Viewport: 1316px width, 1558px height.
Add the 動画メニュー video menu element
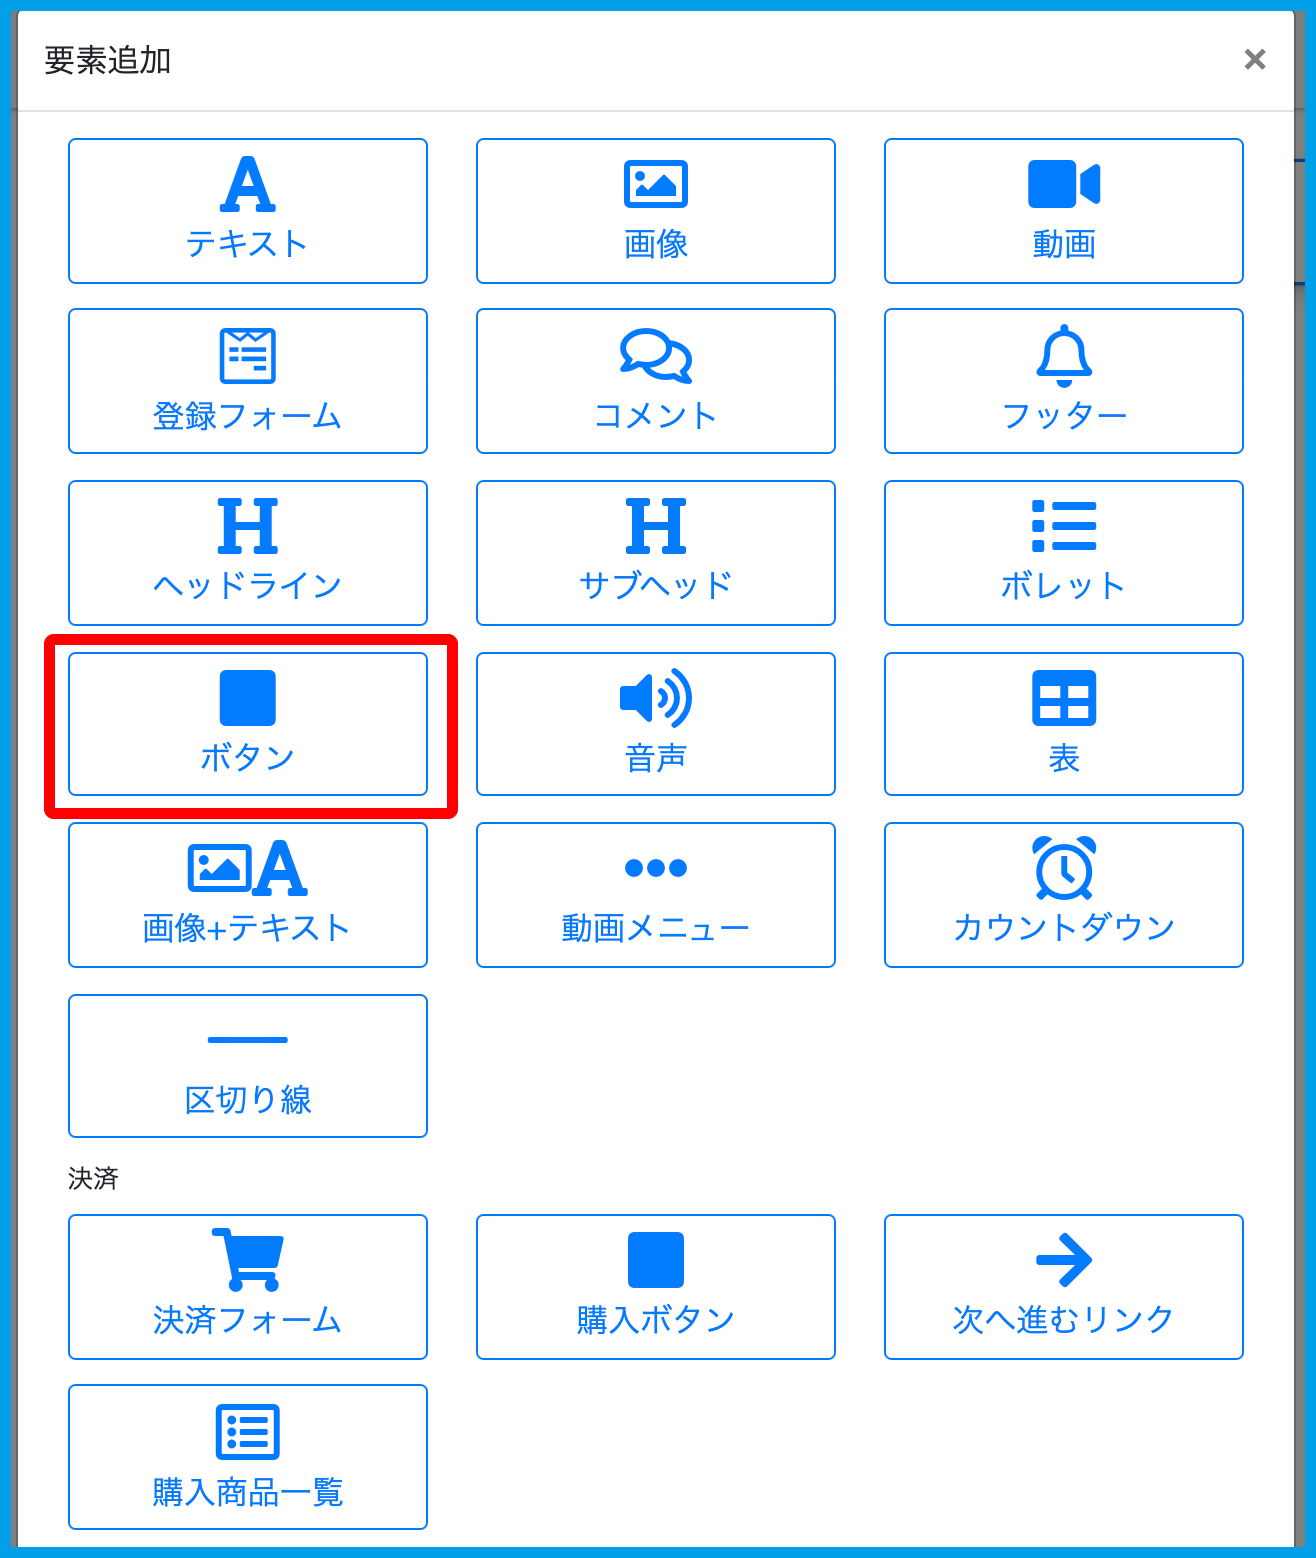point(655,895)
